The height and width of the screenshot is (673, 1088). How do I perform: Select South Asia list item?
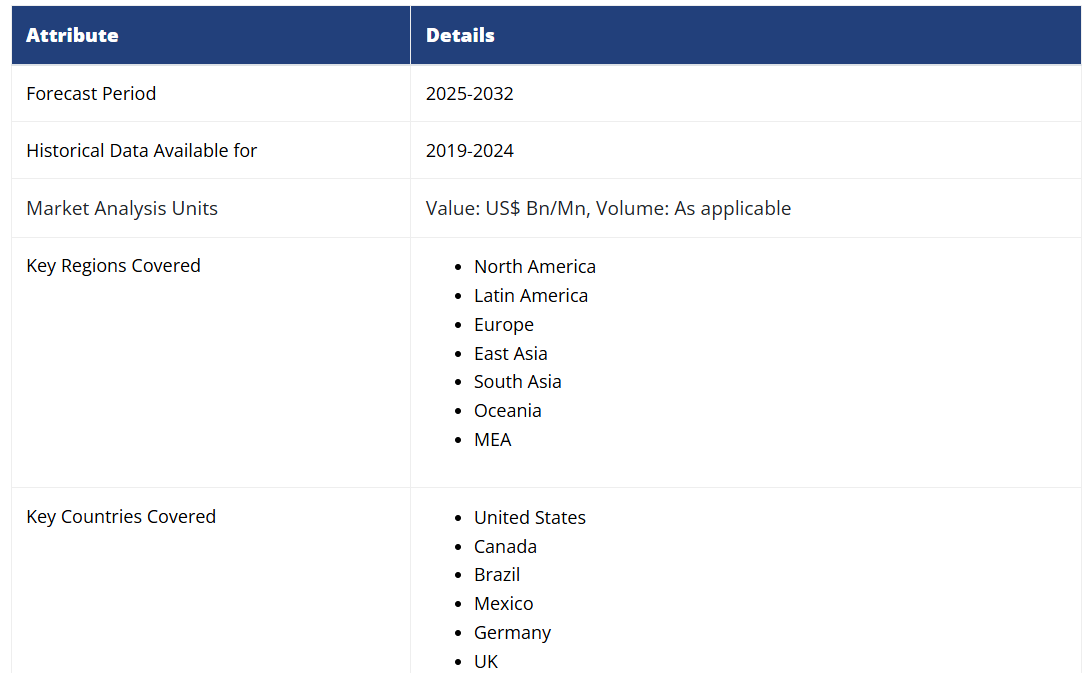click(517, 381)
